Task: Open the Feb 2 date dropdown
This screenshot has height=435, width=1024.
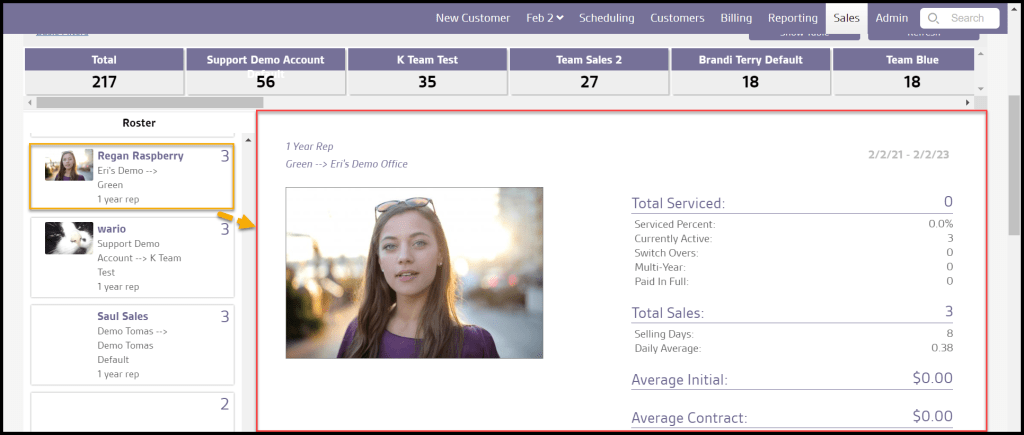Action: point(544,18)
